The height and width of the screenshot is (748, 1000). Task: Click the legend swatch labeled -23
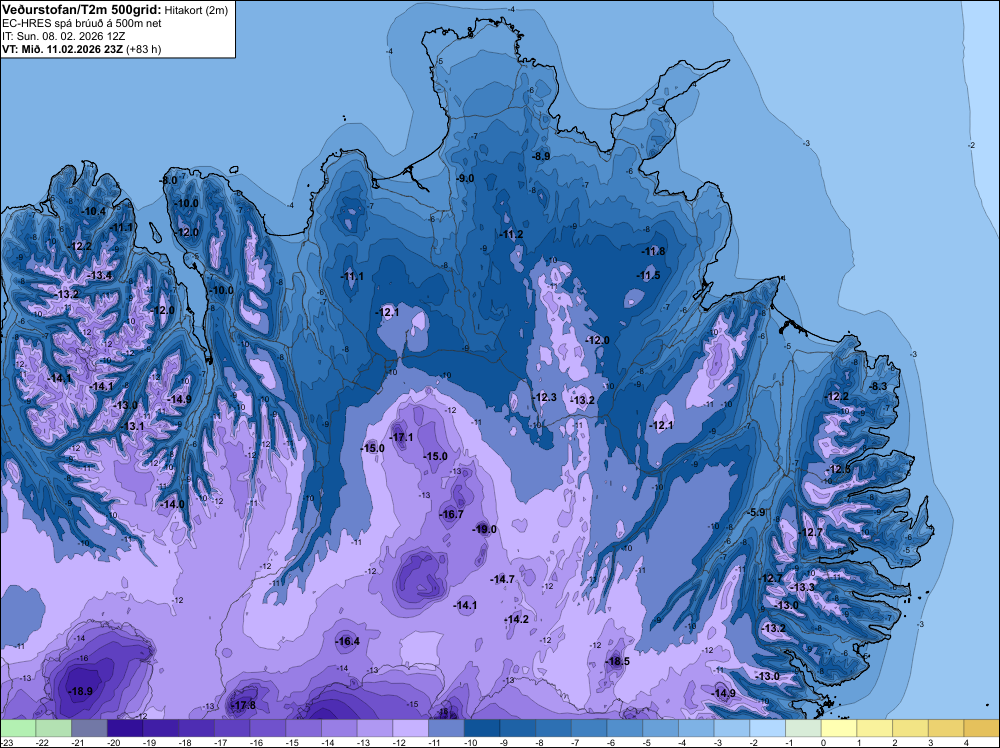[x=18, y=728]
